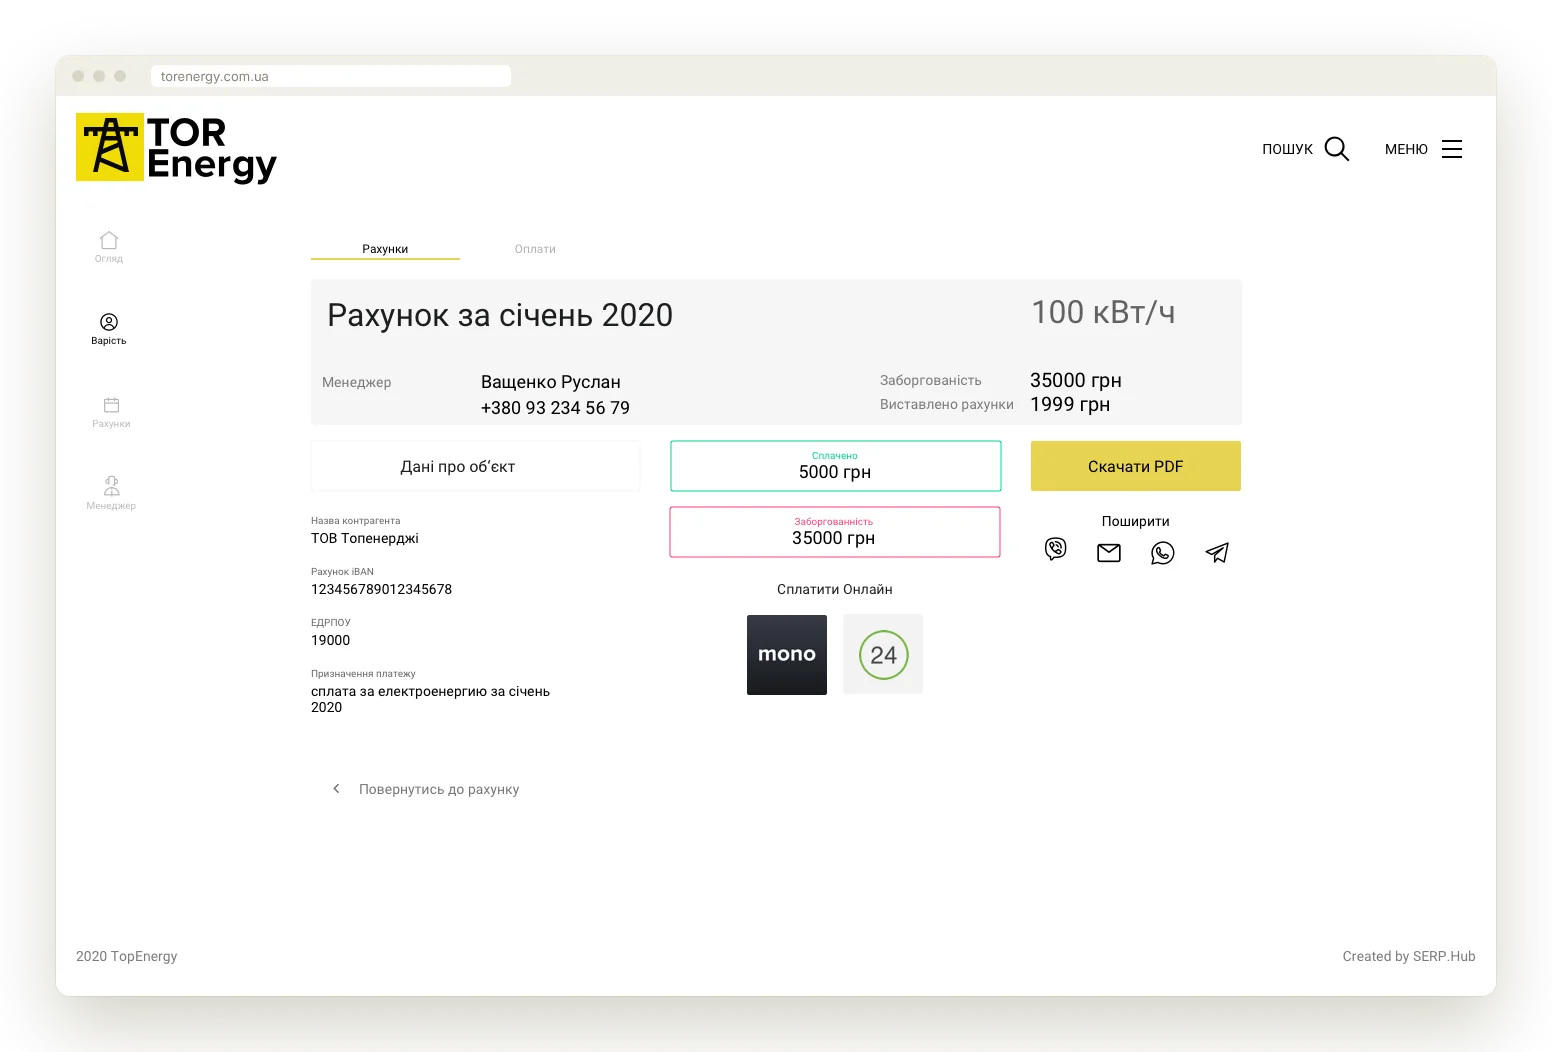Viewport: 1552px width, 1052px height.
Task: Click Сплатити Онлайн label
Action: tap(835, 589)
